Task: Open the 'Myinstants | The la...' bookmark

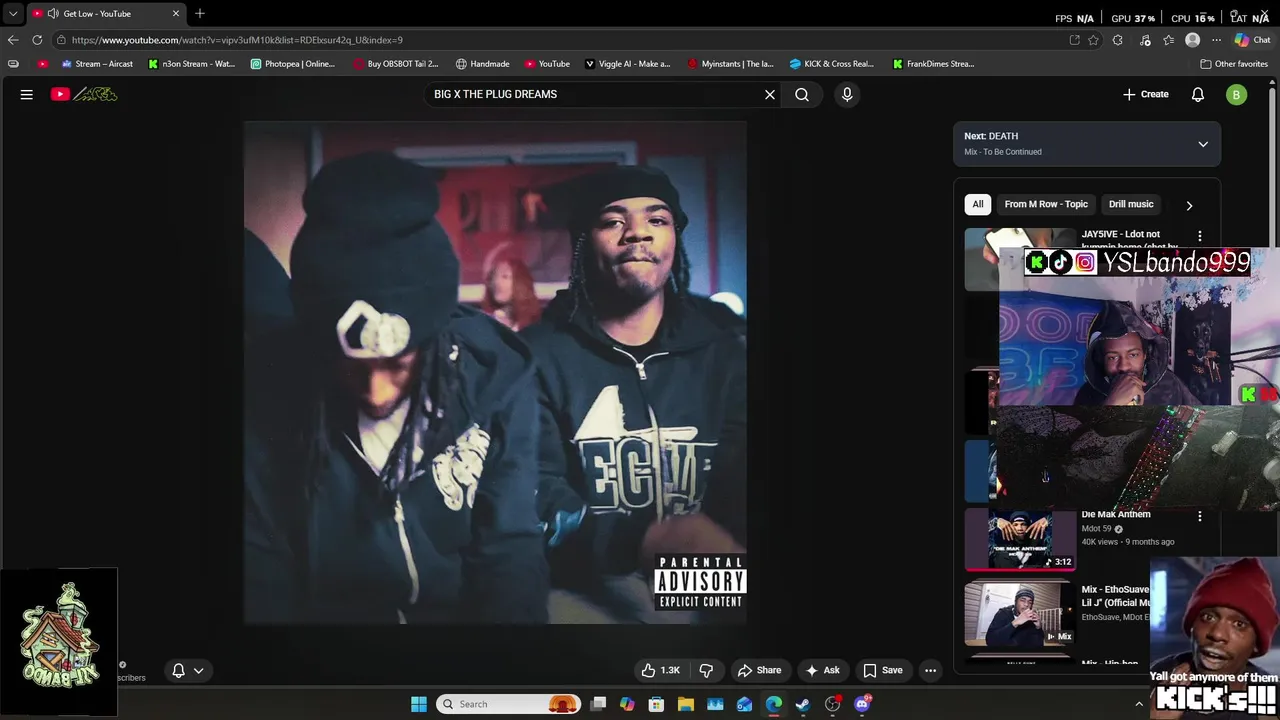Action: (731, 63)
